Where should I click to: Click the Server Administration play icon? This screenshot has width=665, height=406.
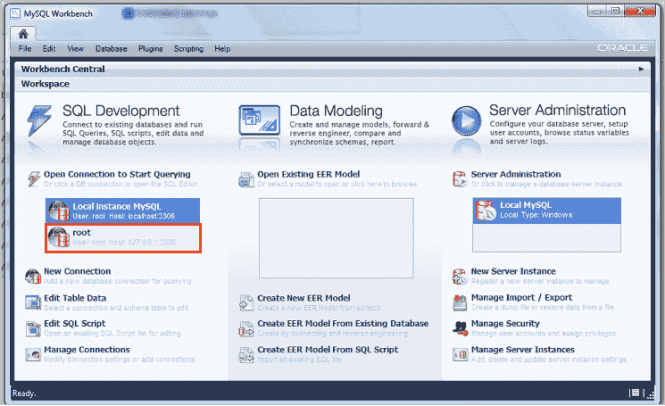pyautogui.click(x=466, y=121)
